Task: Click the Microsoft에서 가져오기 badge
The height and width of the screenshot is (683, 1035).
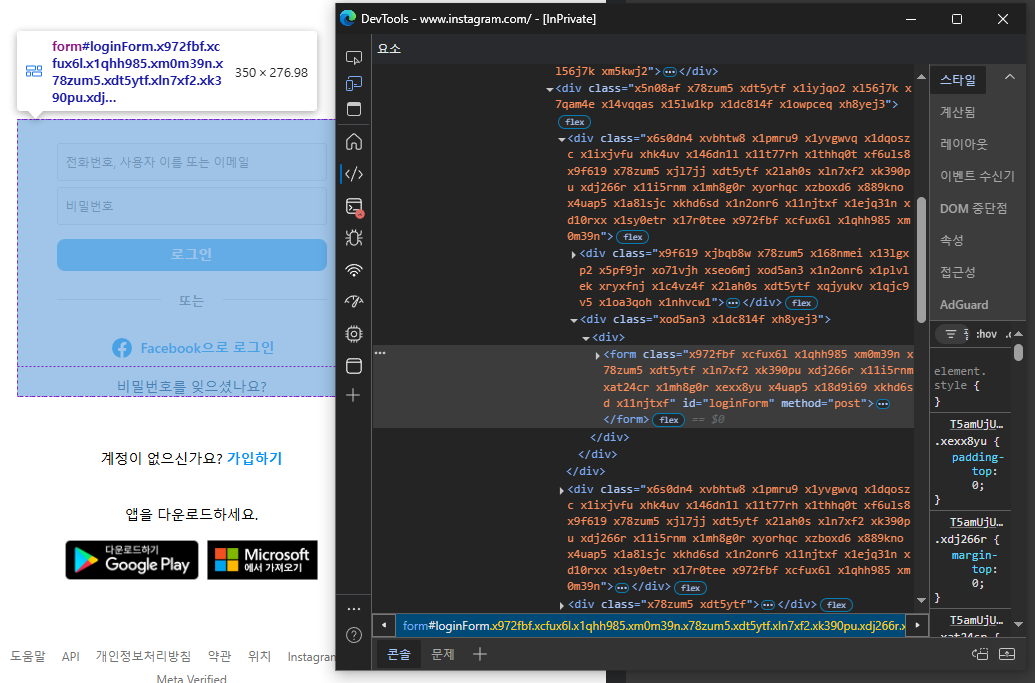Action: (x=262, y=560)
